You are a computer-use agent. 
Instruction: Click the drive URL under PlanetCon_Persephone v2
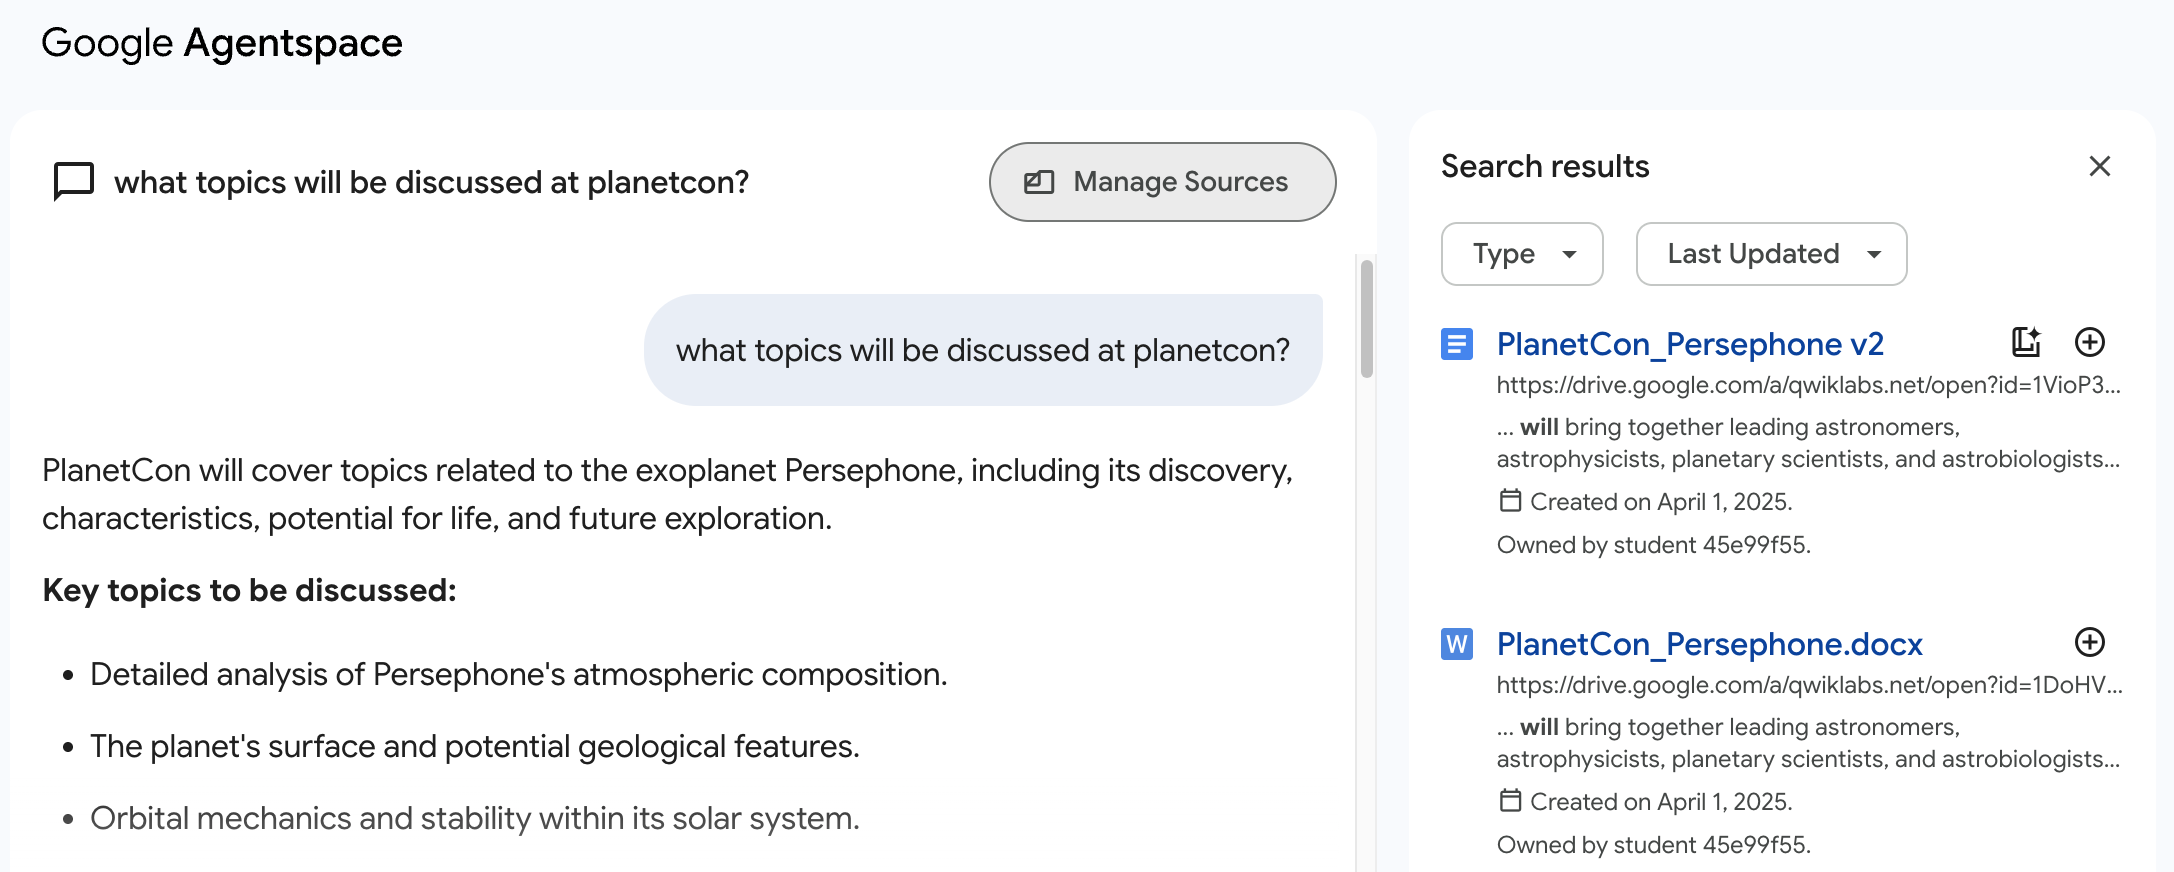[x=1808, y=385]
